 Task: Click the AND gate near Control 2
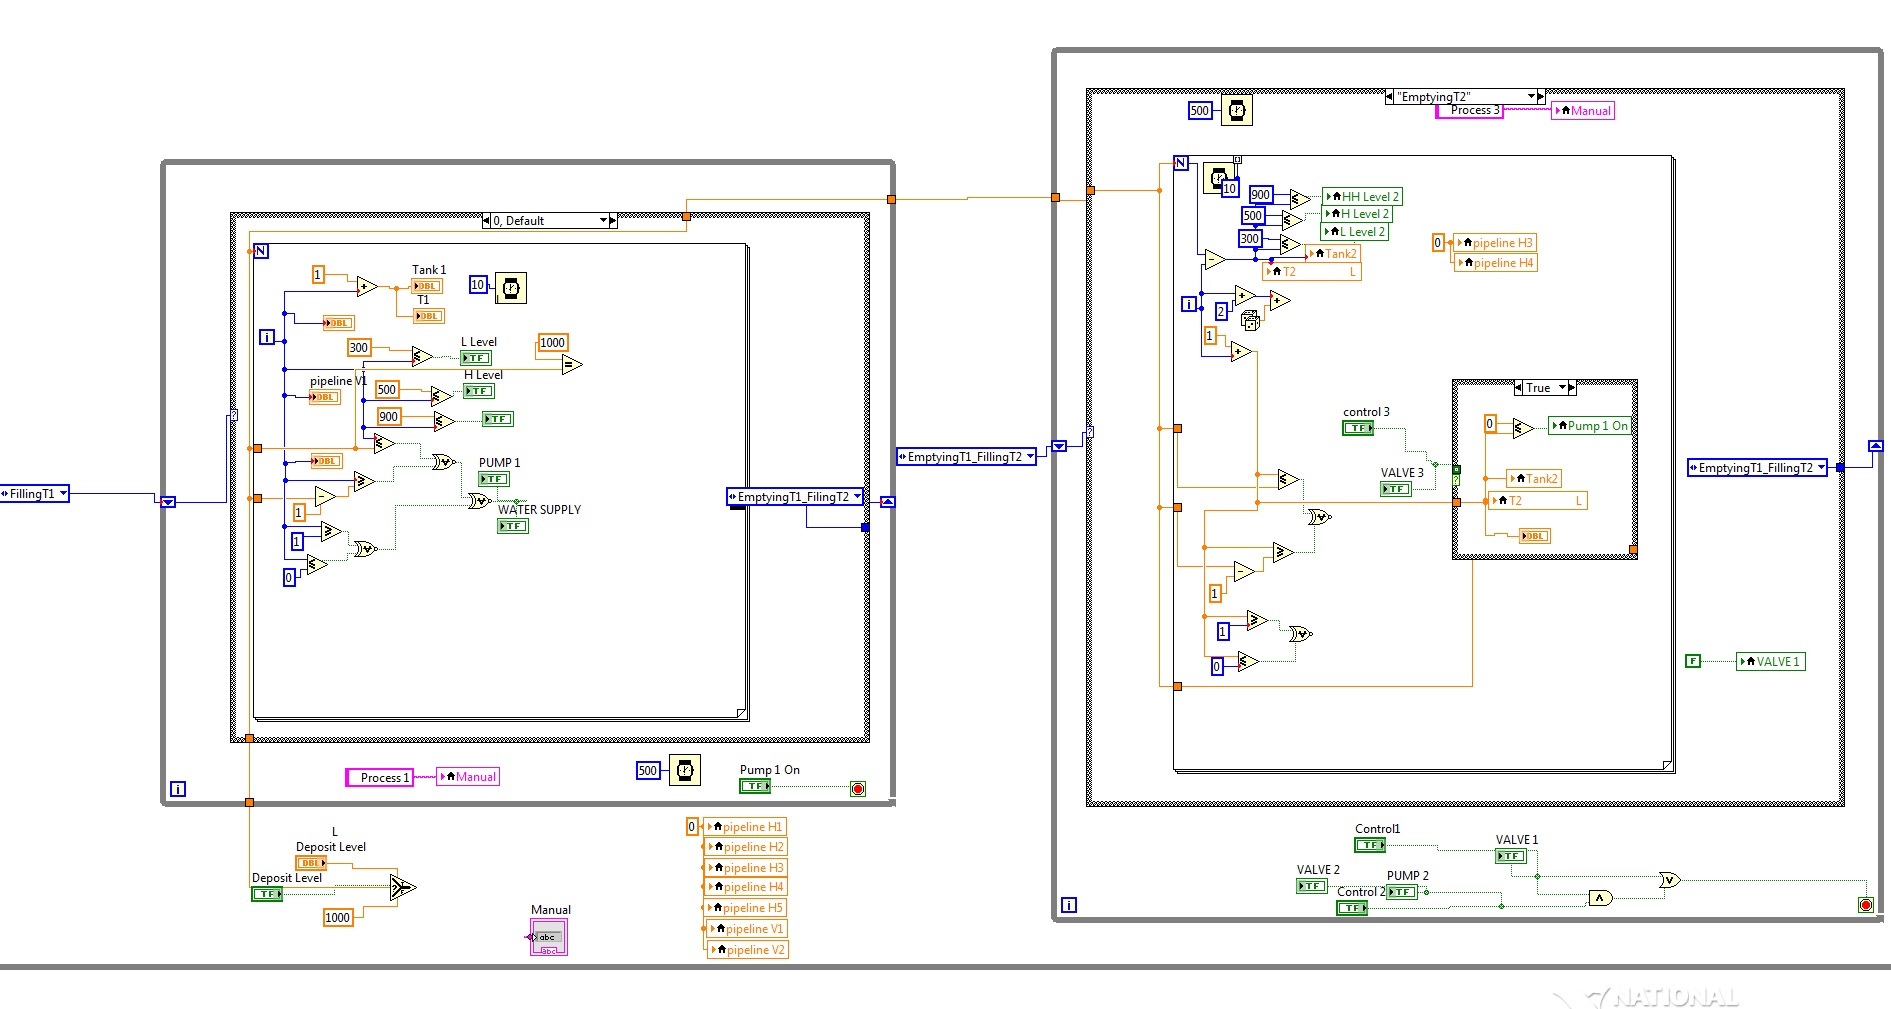pos(1601,898)
